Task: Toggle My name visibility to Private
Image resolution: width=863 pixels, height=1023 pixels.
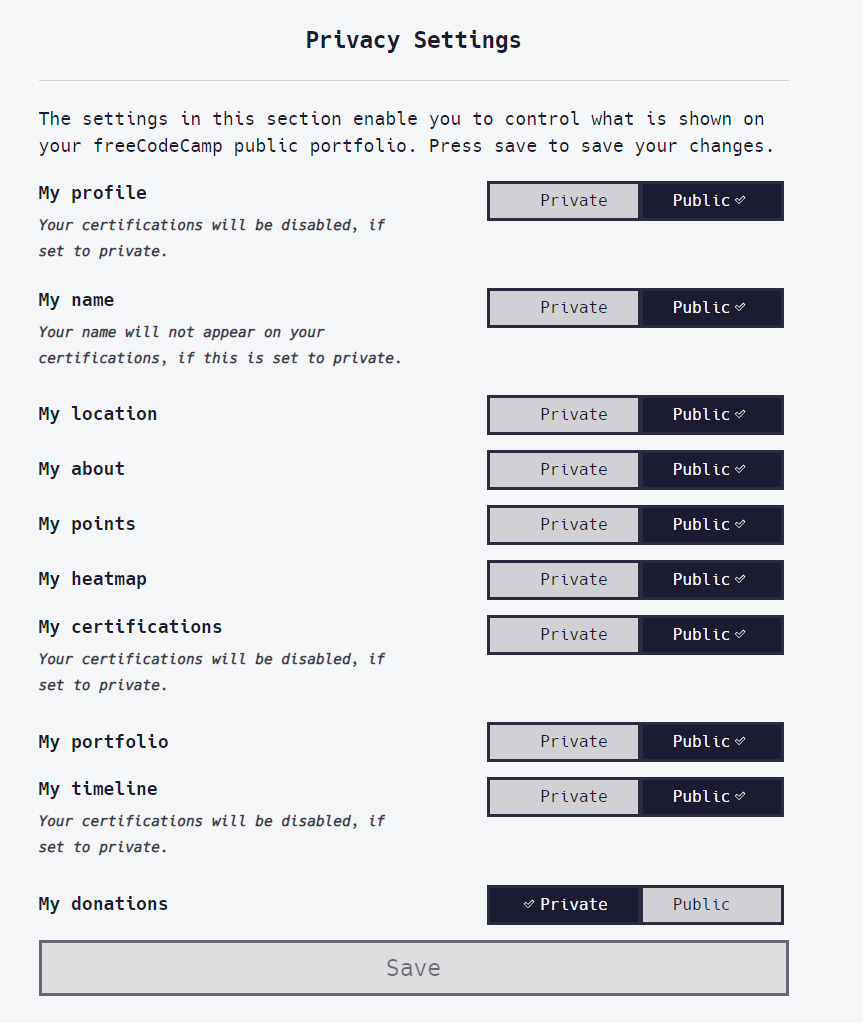Action: (x=563, y=307)
